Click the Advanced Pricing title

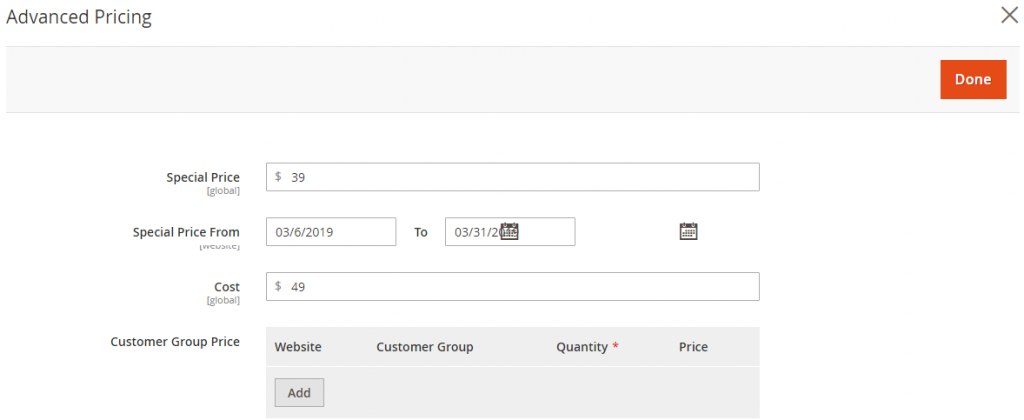click(79, 18)
